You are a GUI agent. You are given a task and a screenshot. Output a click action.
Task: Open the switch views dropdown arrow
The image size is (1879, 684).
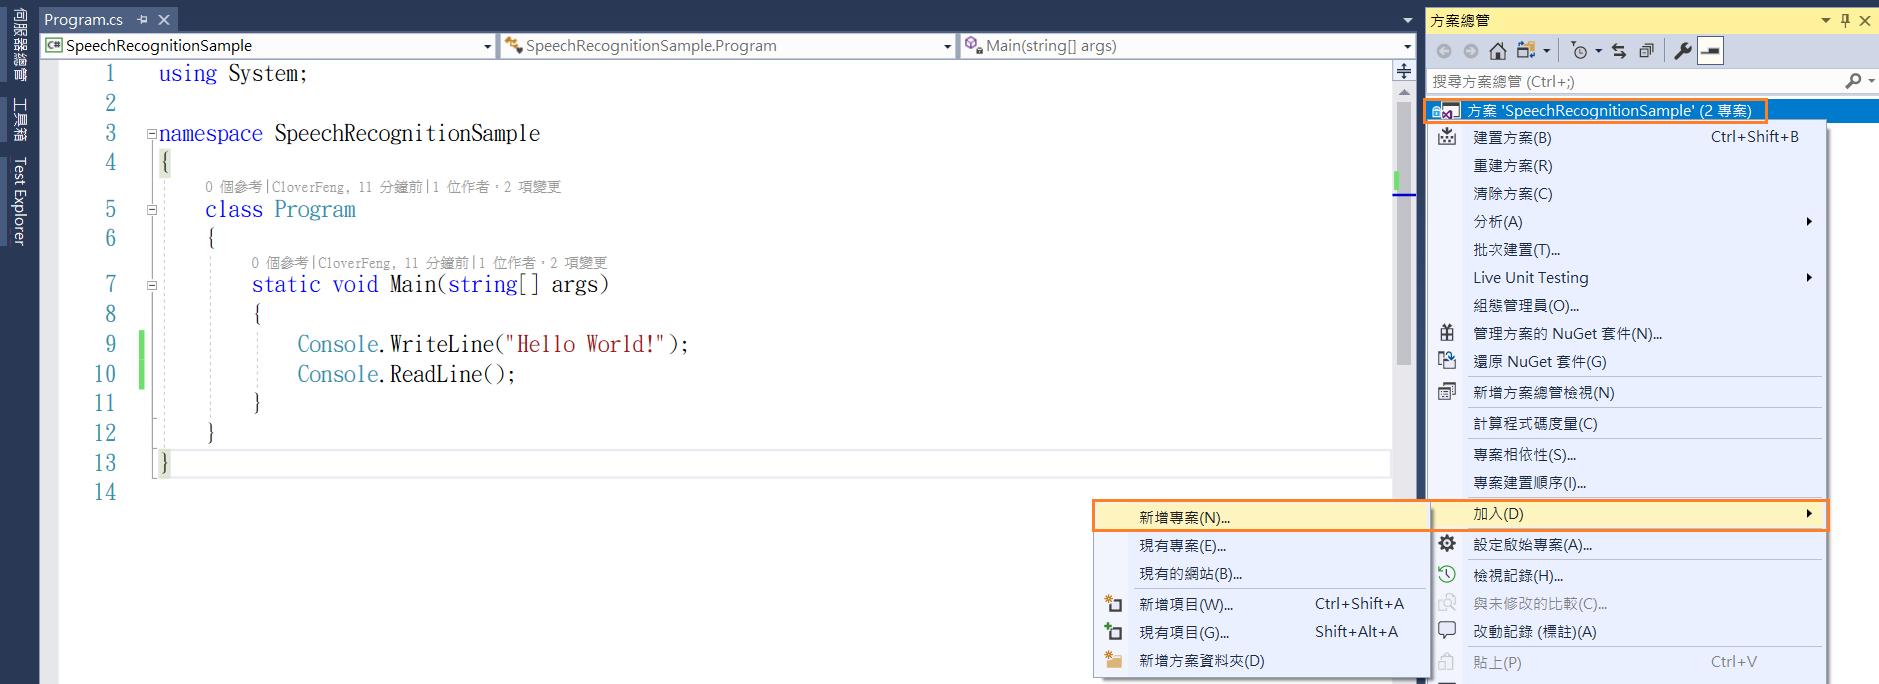pos(1546,51)
